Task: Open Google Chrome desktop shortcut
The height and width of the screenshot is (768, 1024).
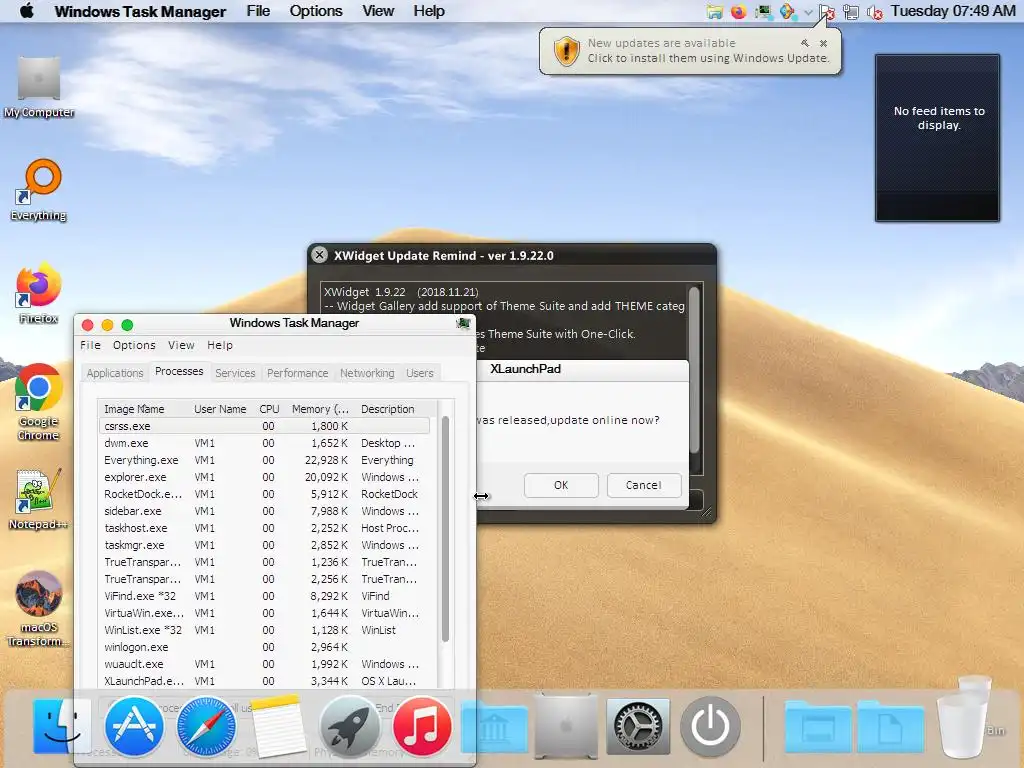Action: coord(39,403)
